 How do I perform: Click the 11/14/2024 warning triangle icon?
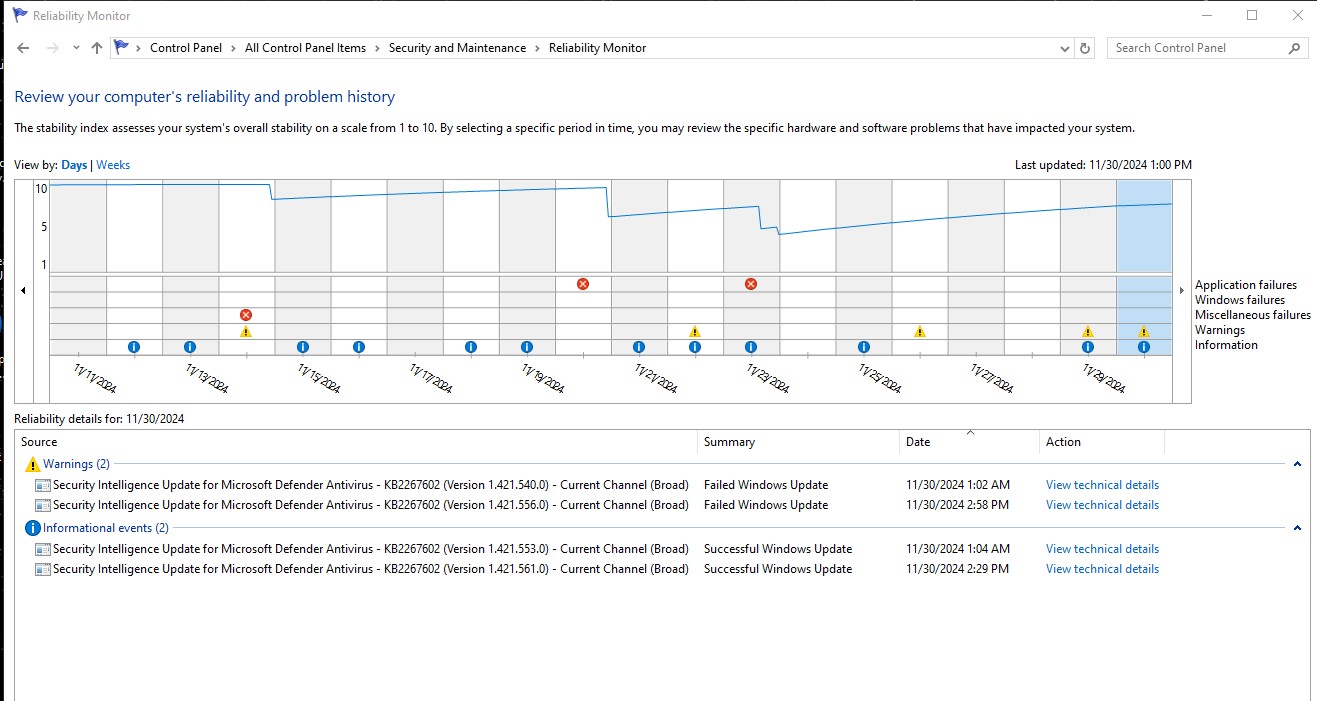[246, 331]
